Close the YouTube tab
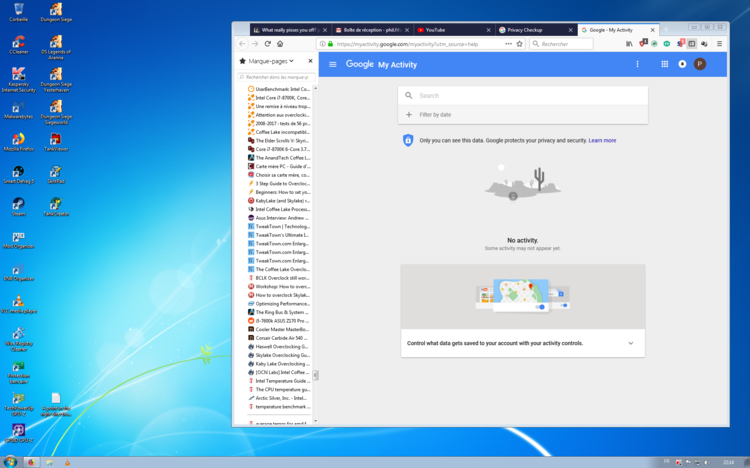 click(488, 30)
